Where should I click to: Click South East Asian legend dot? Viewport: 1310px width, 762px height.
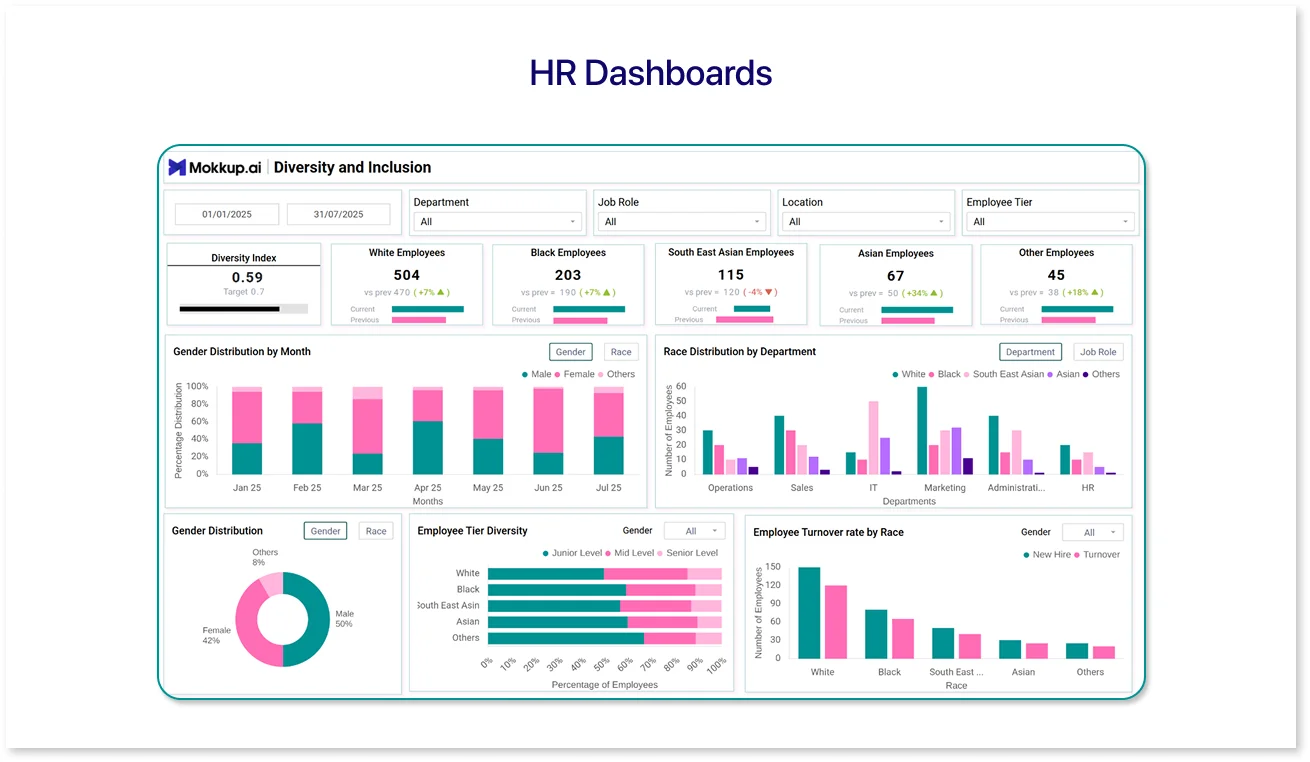[x=967, y=374]
